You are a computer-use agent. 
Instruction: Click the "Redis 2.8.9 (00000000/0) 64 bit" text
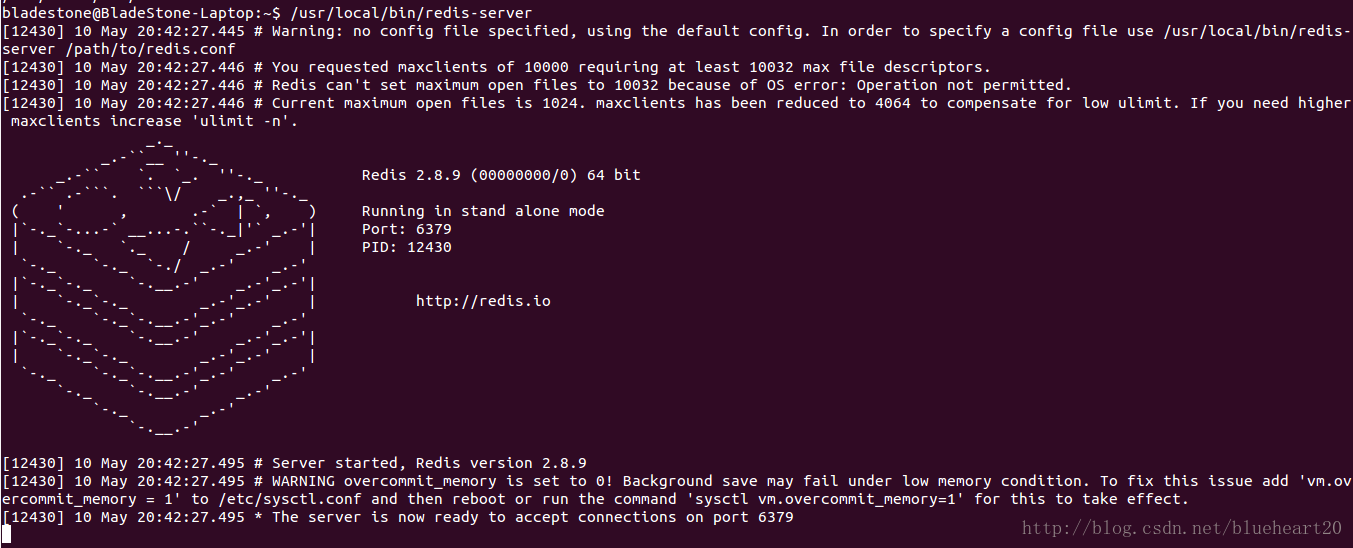tap(501, 175)
